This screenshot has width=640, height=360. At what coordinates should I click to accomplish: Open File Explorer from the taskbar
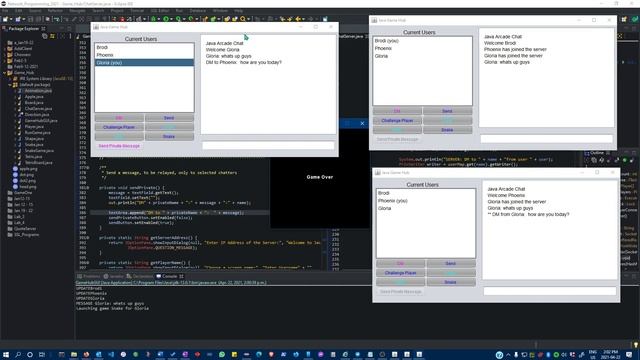74,355
